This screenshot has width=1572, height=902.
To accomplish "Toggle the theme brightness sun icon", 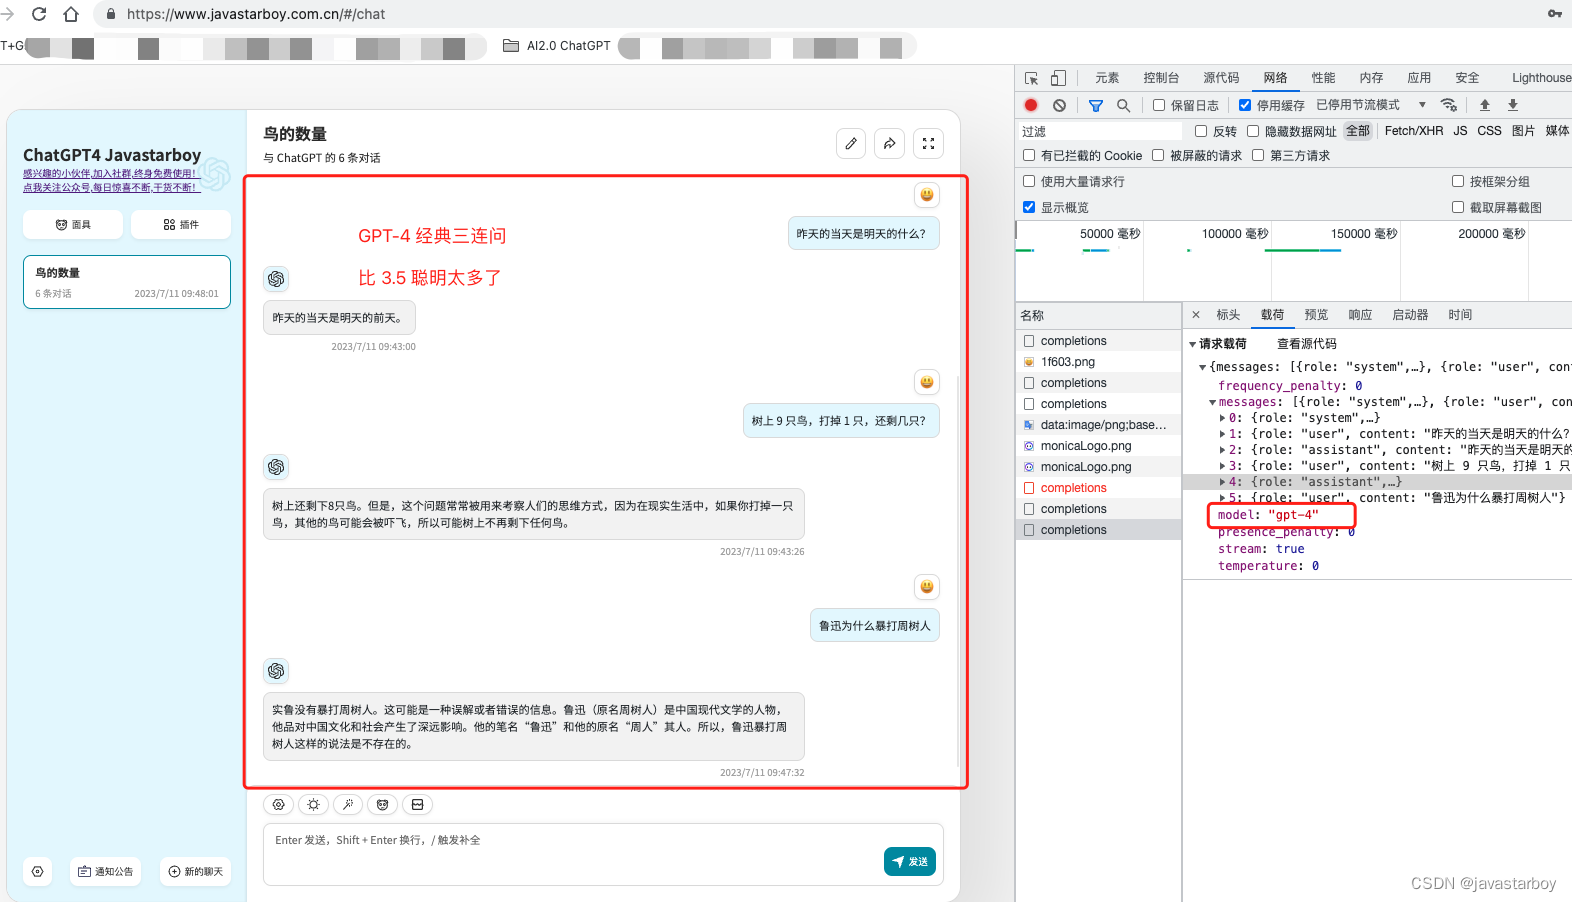I will pyautogui.click(x=314, y=804).
